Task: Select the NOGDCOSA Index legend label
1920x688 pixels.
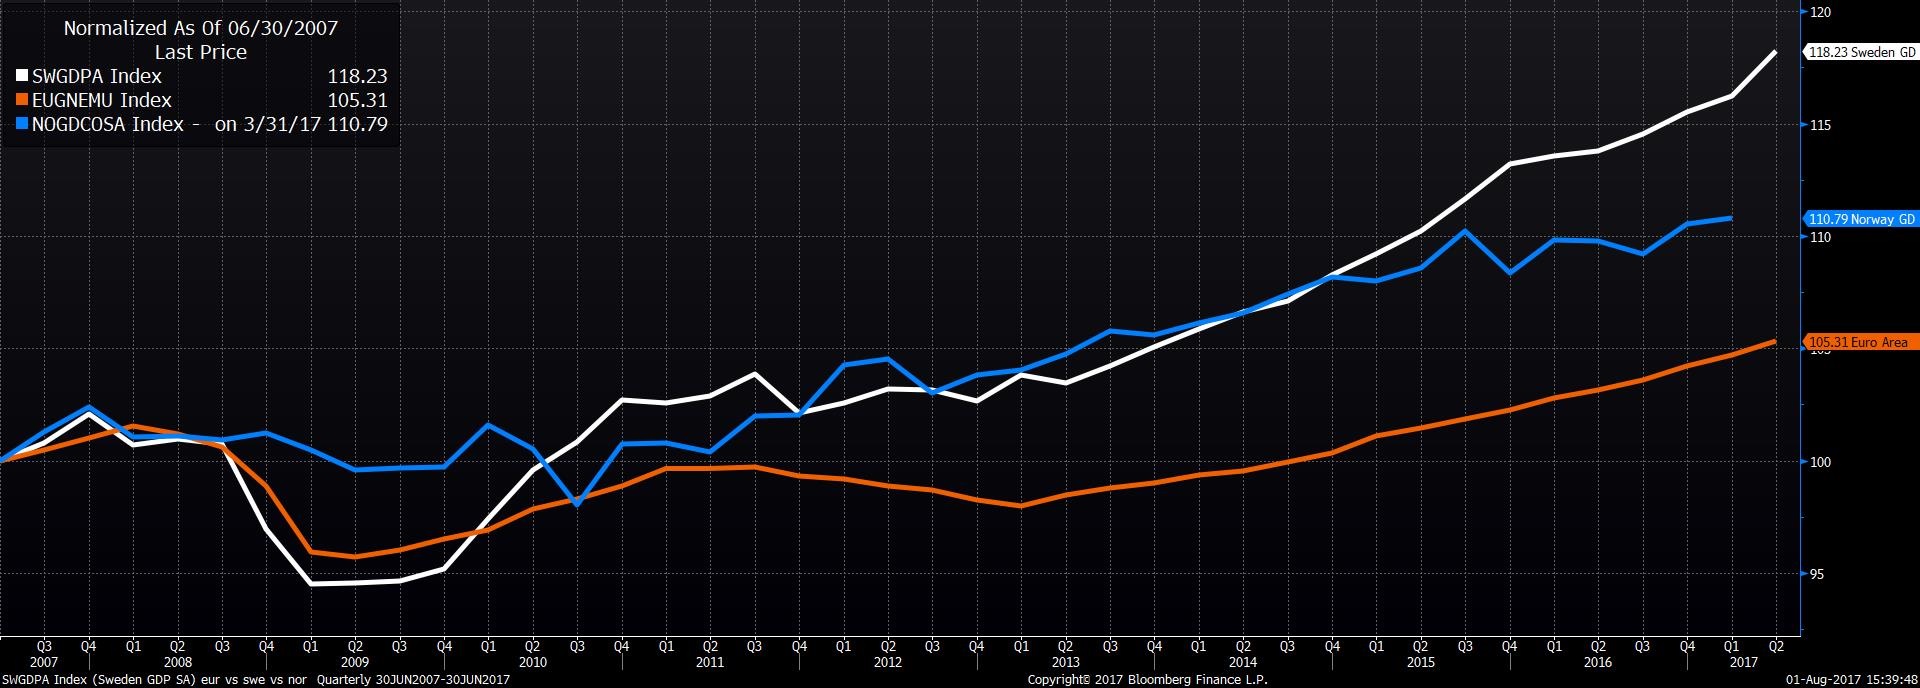Action: [108, 124]
